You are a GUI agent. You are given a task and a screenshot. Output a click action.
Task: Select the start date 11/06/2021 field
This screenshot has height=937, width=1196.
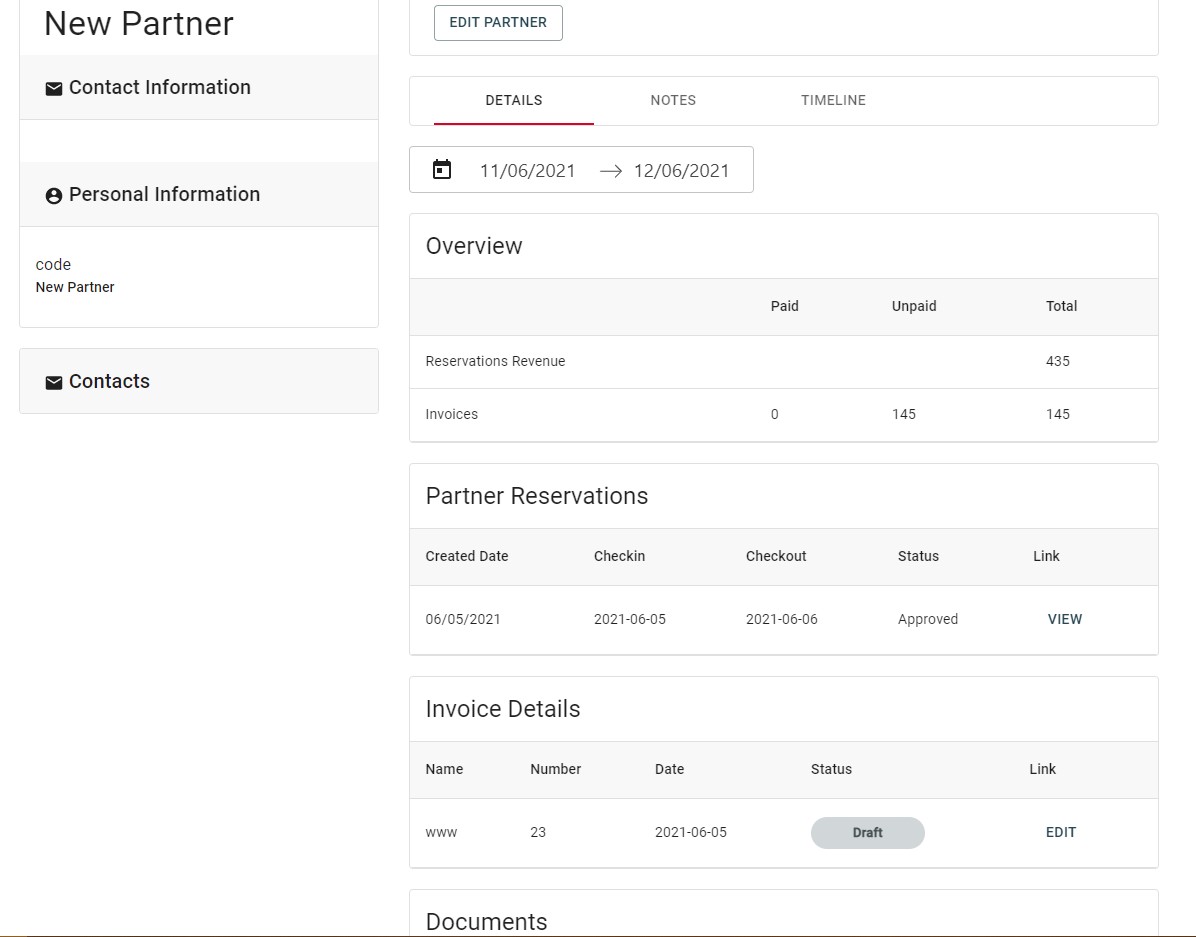coord(527,171)
